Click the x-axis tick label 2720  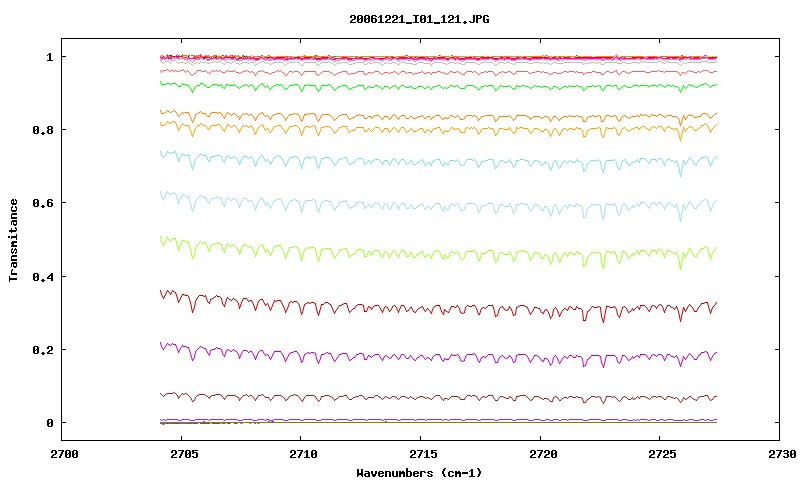[x=543, y=454]
